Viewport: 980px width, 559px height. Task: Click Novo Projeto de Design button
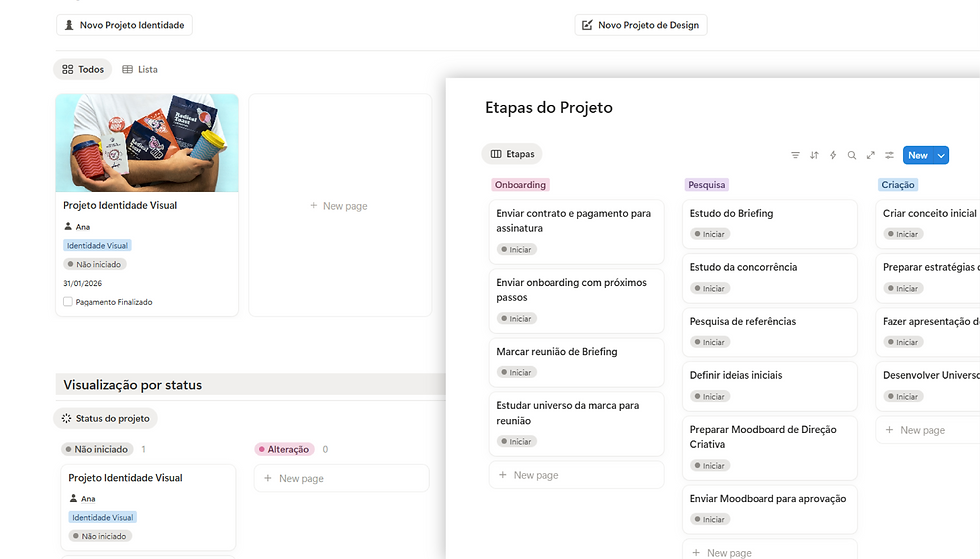pos(641,25)
